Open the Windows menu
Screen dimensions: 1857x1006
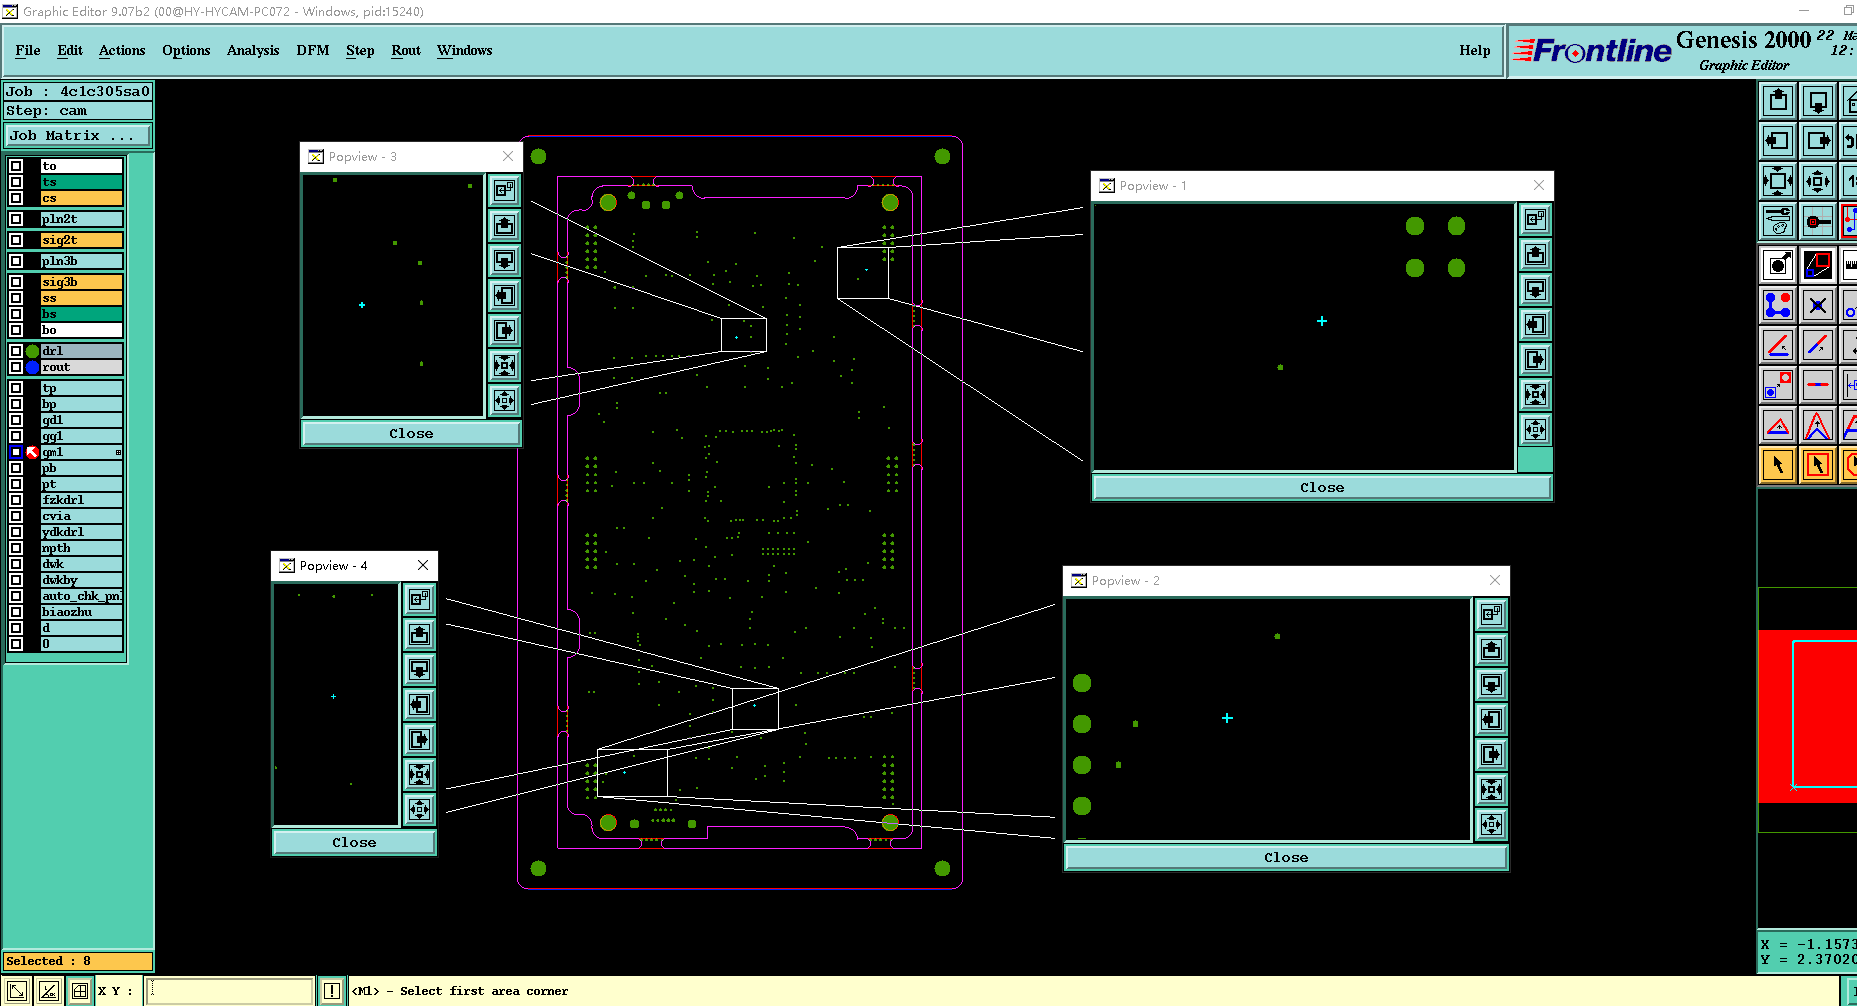[464, 50]
